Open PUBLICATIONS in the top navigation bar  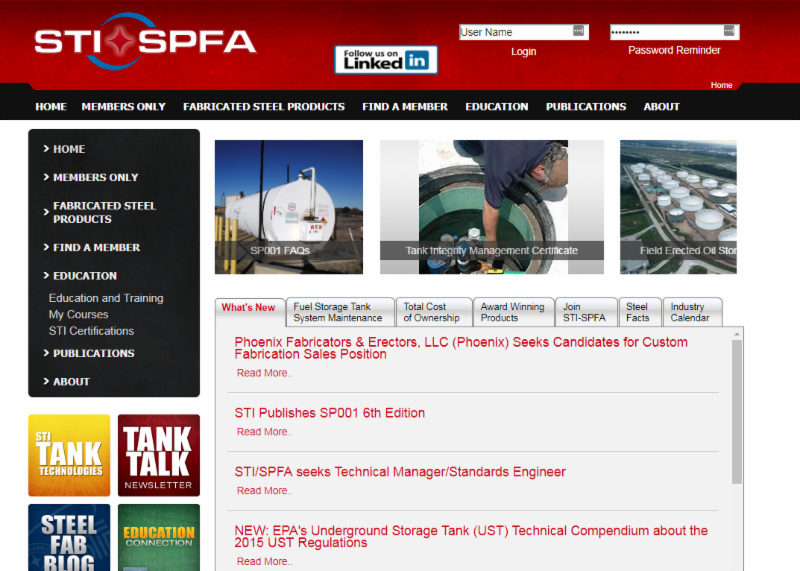[x=586, y=107]
